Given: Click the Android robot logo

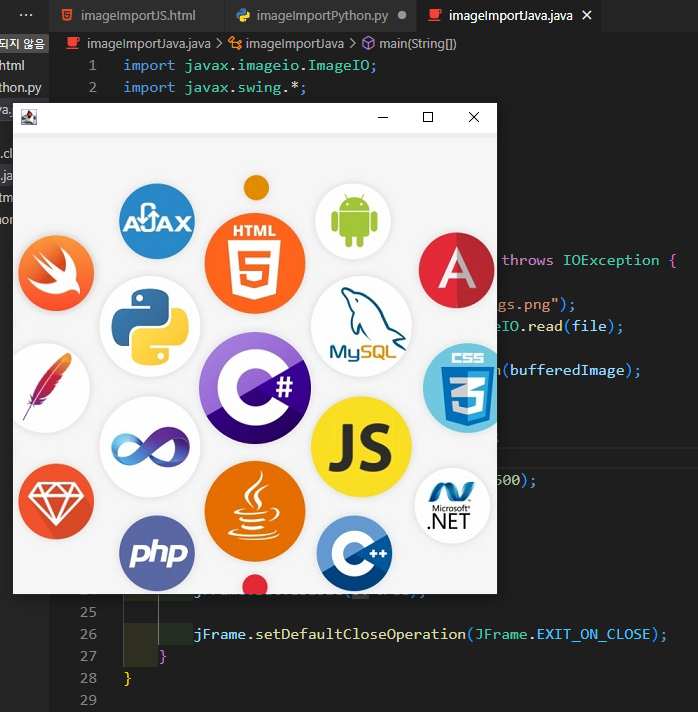Looking at the screenshot, I should [x=354, y=221].
